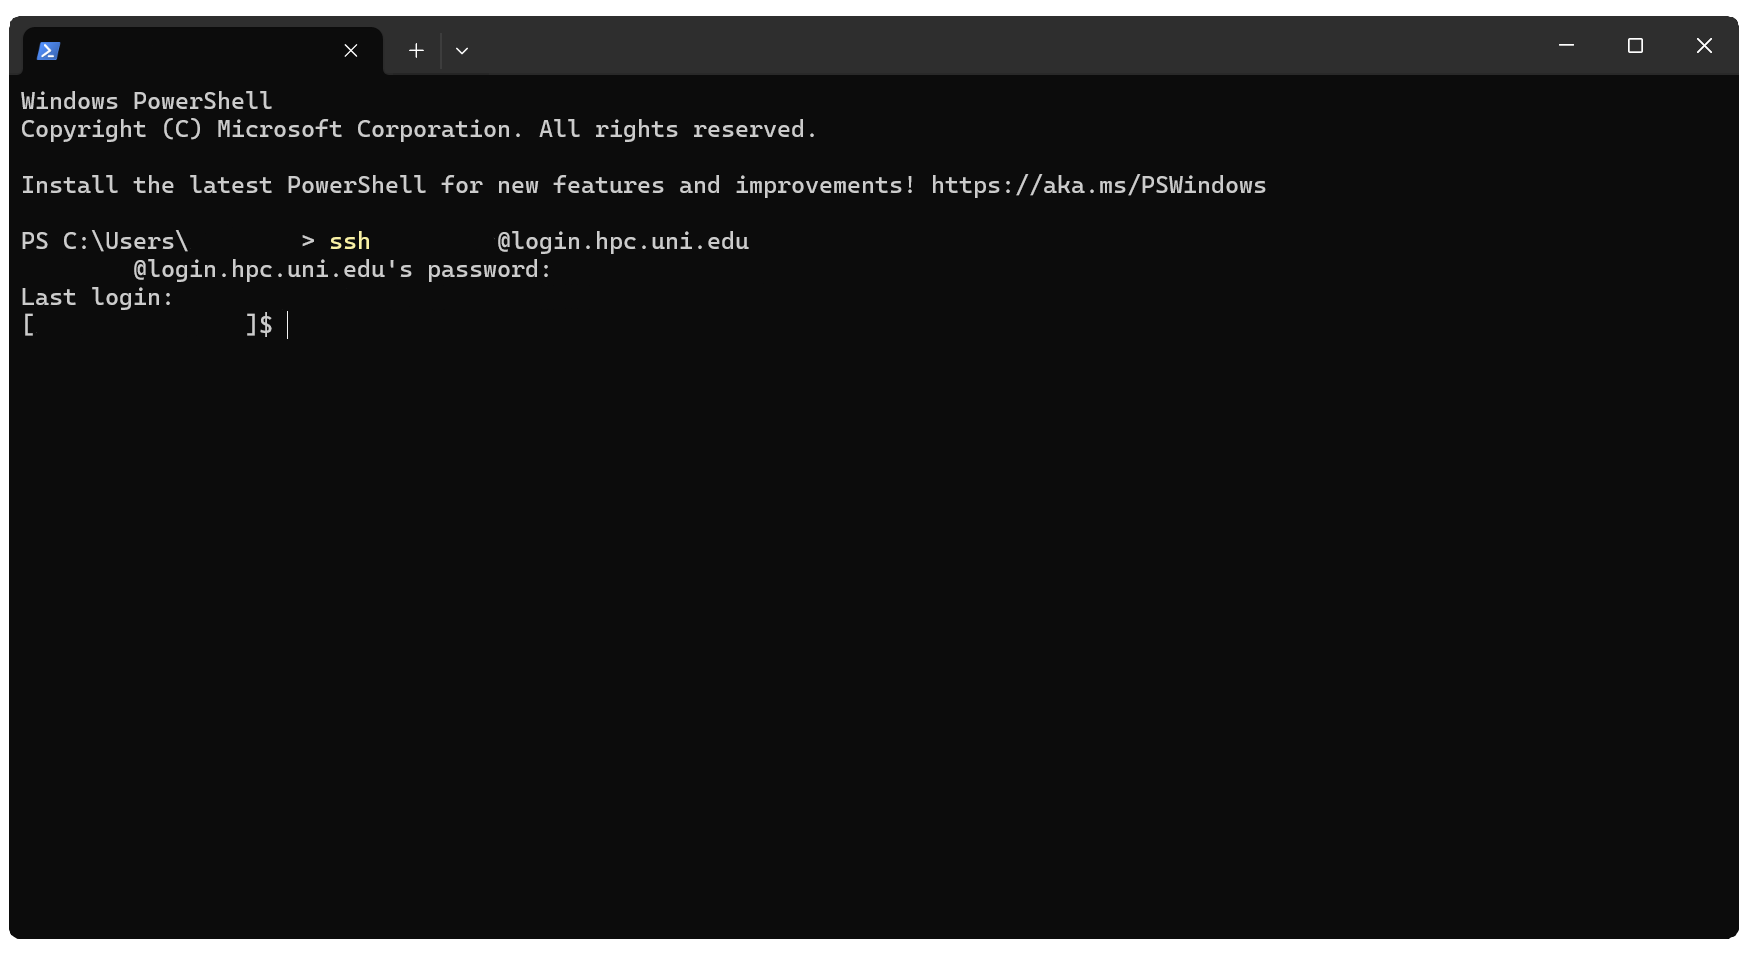
Task: Open the aka.ms/PSWindows link
Action: pyautogui.click(x=1098, y=186)
